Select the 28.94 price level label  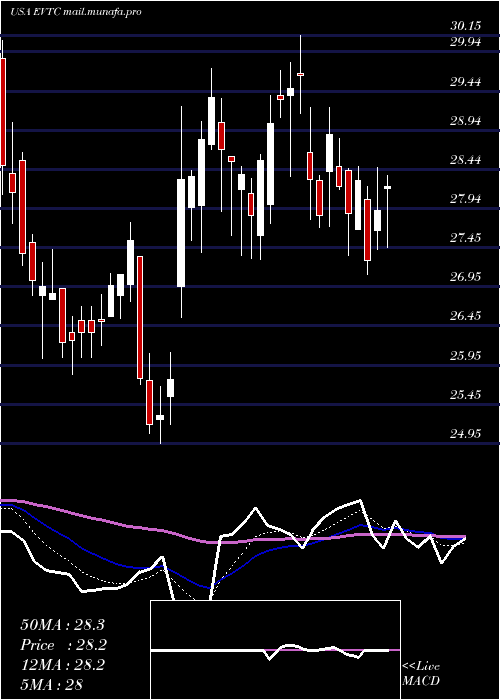pyautogui.click(x=466, y=121)
